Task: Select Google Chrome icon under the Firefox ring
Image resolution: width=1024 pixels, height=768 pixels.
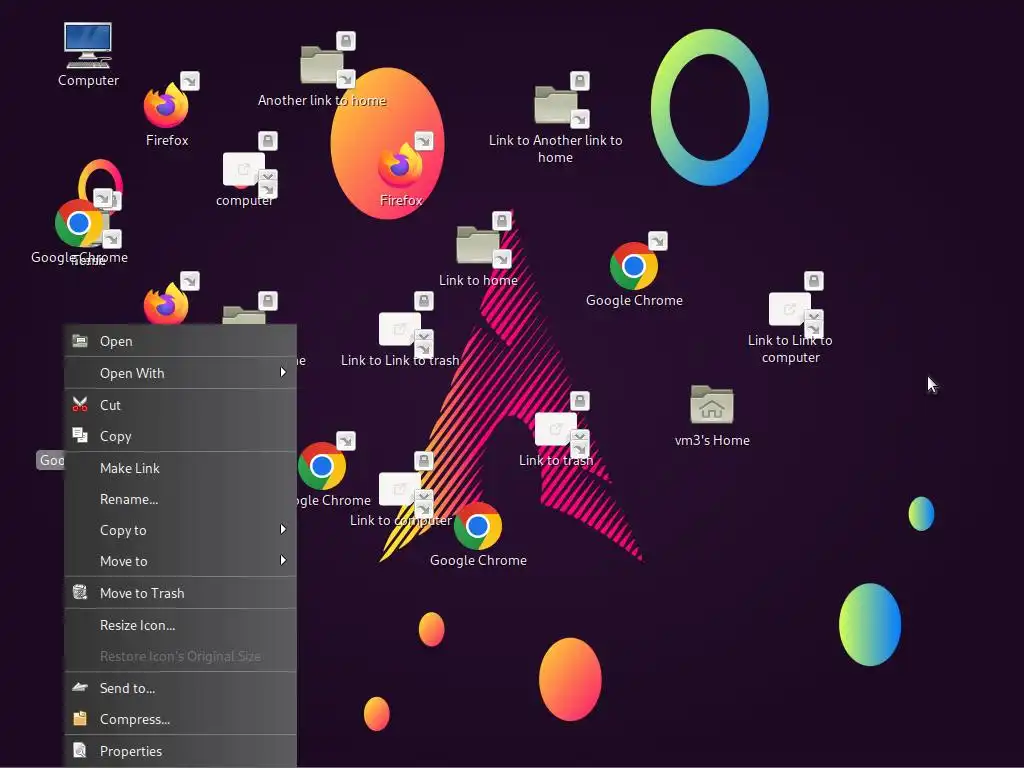Action: [x=78, y=223]
